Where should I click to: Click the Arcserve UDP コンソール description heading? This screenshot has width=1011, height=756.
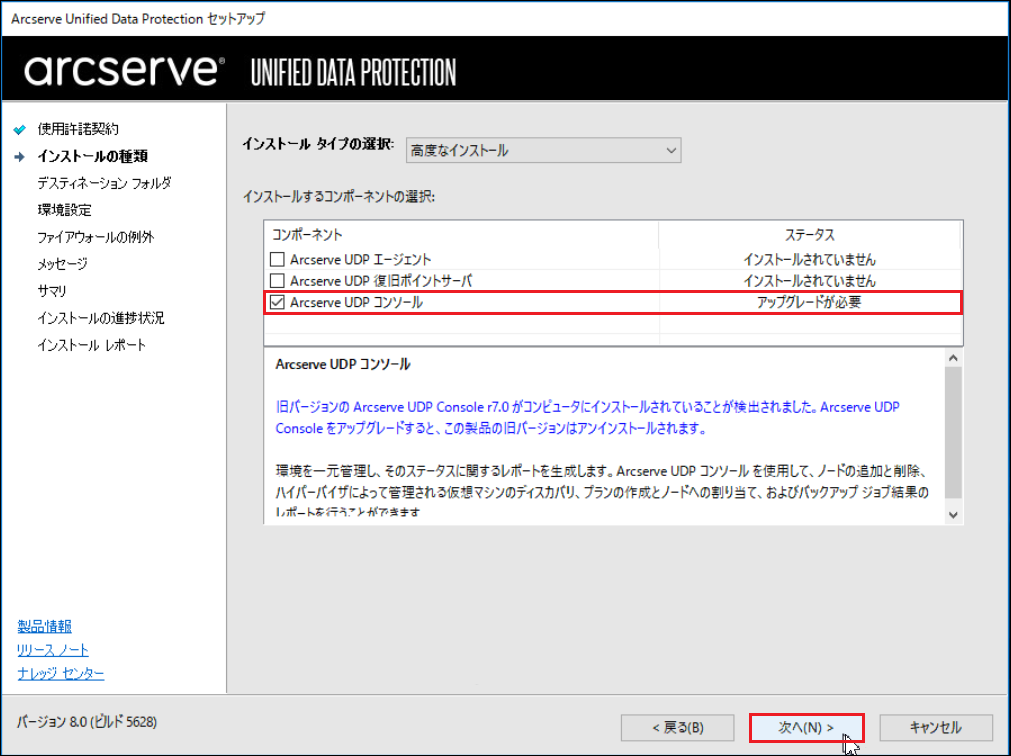(x=343, y=364)
